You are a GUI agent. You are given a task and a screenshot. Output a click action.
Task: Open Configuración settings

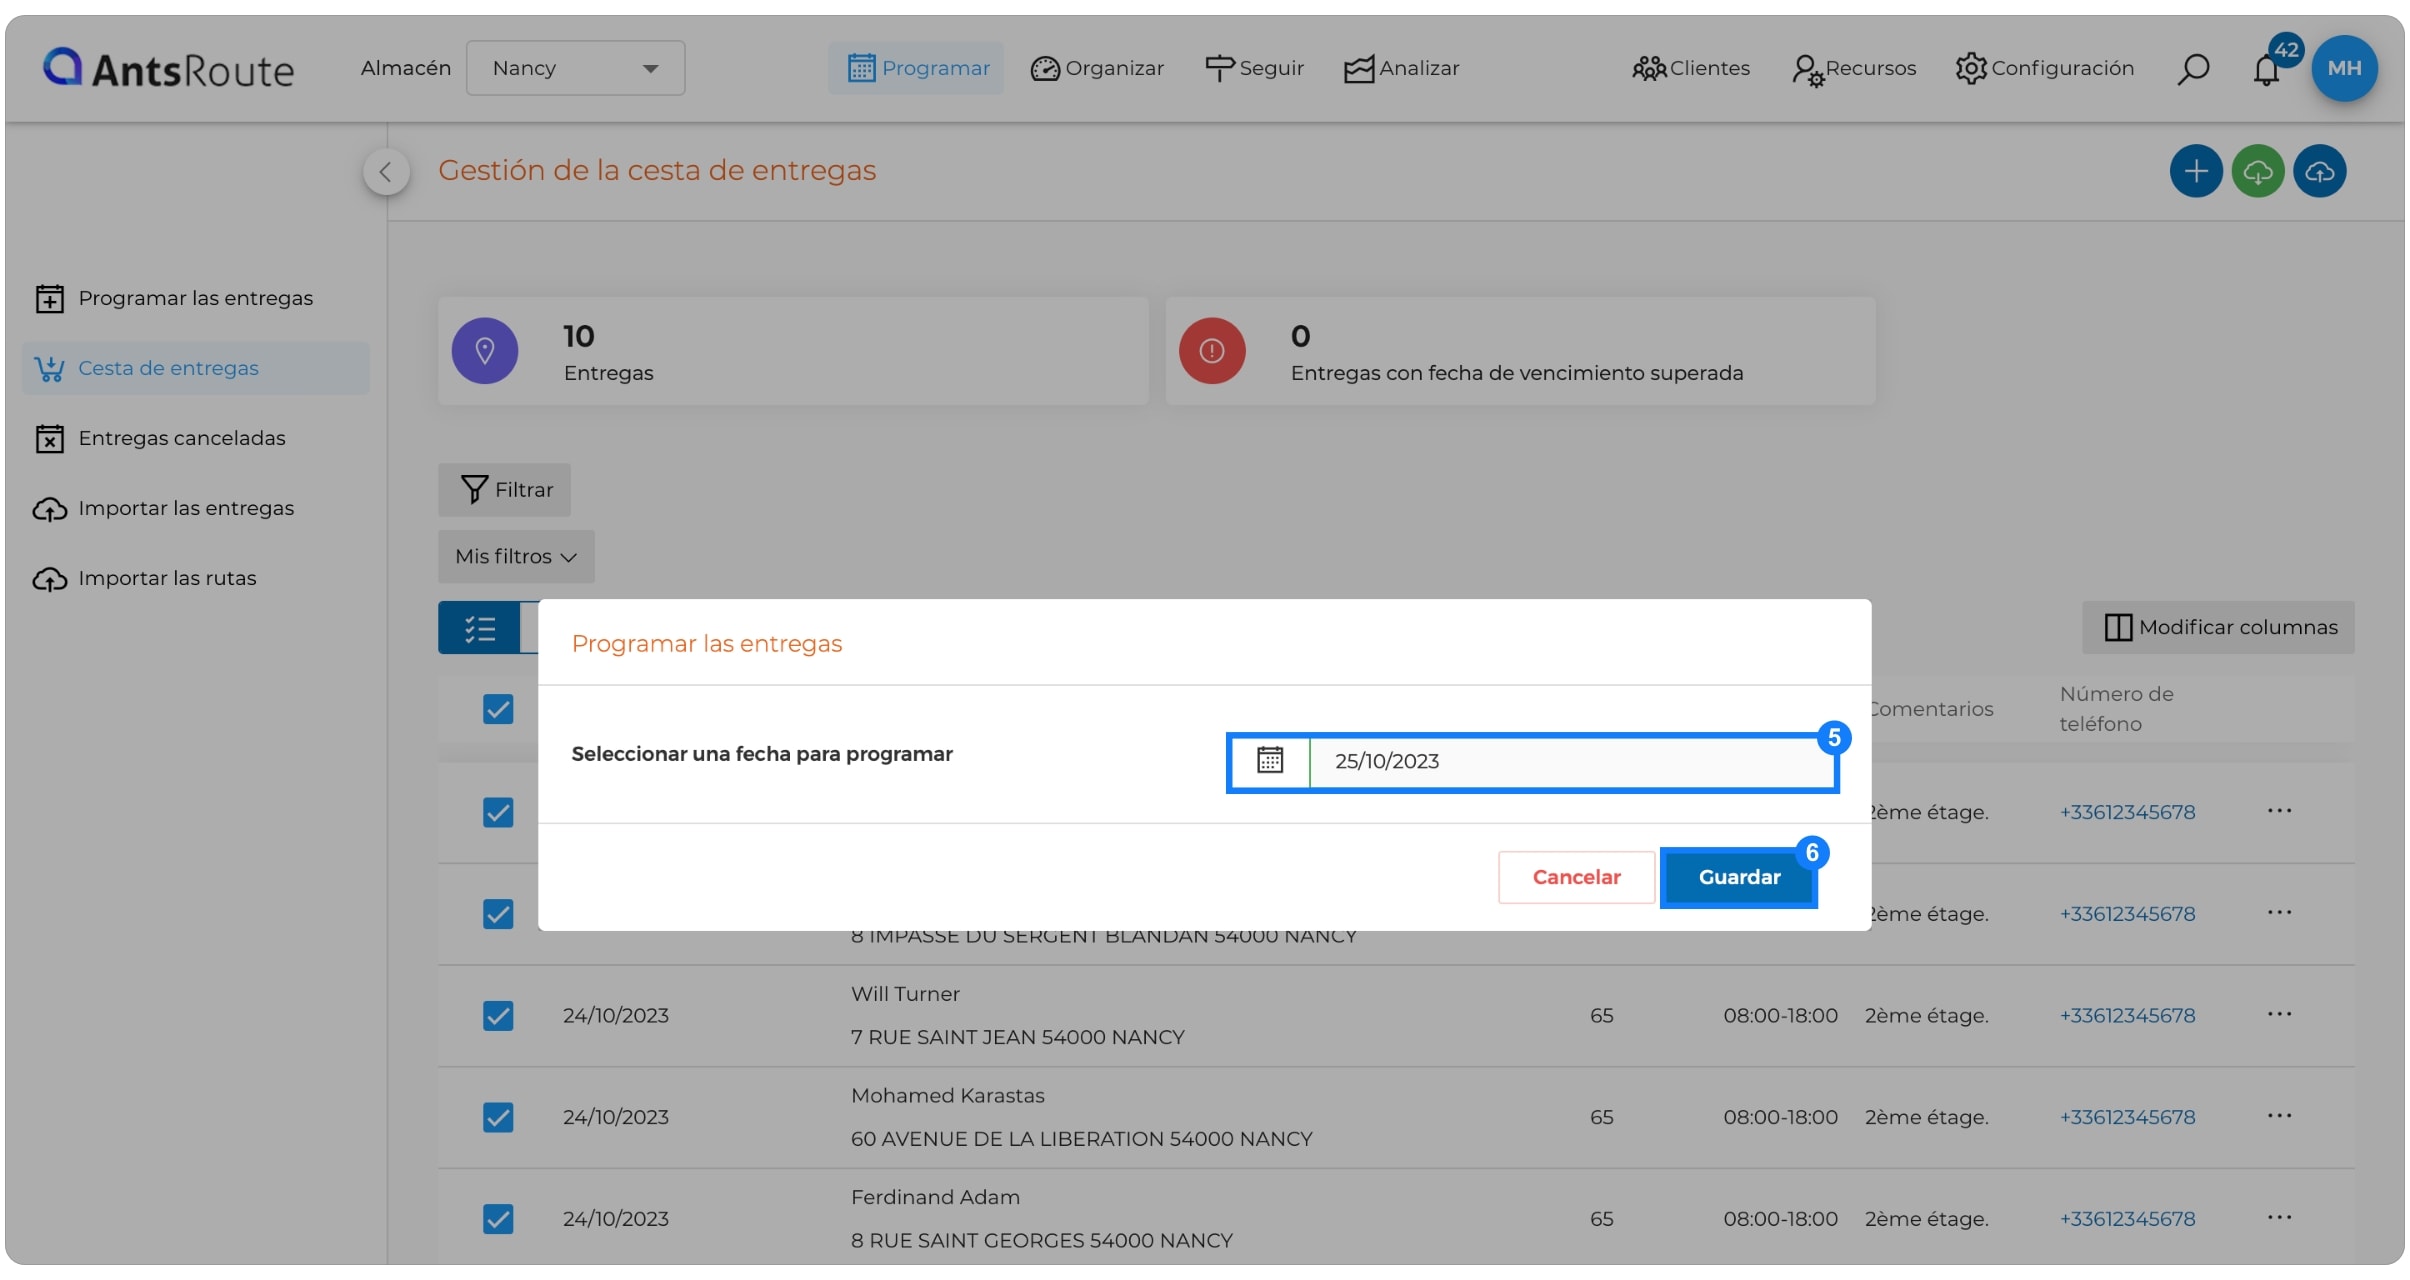click(2045, 68)
